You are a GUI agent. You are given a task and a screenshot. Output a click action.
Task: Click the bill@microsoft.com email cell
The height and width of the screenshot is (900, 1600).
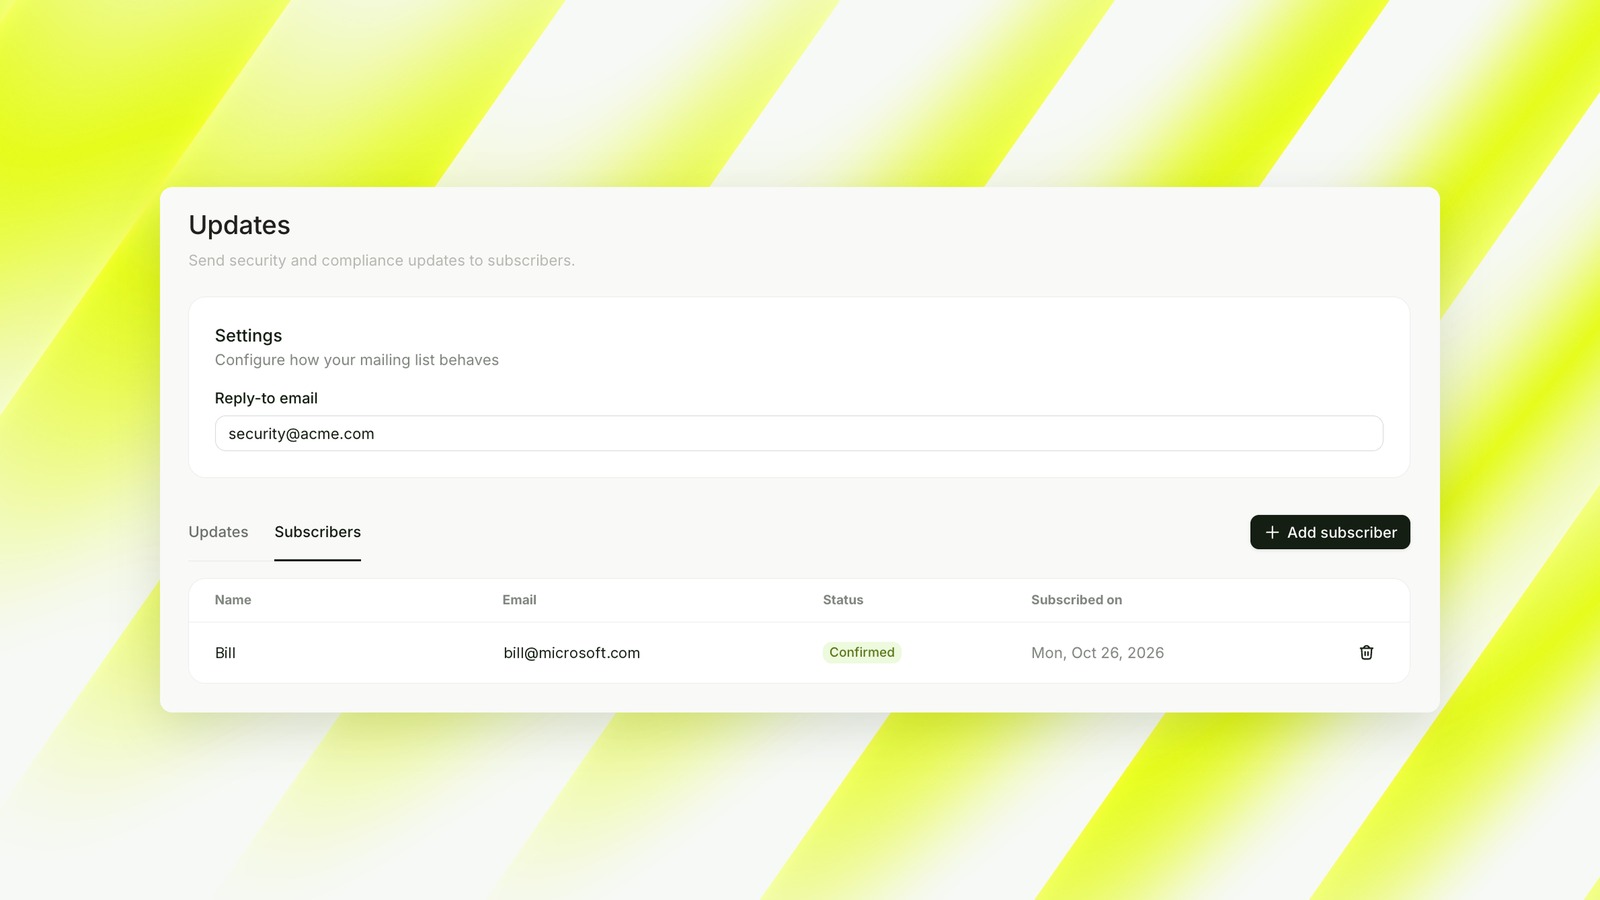coord(572,653)
